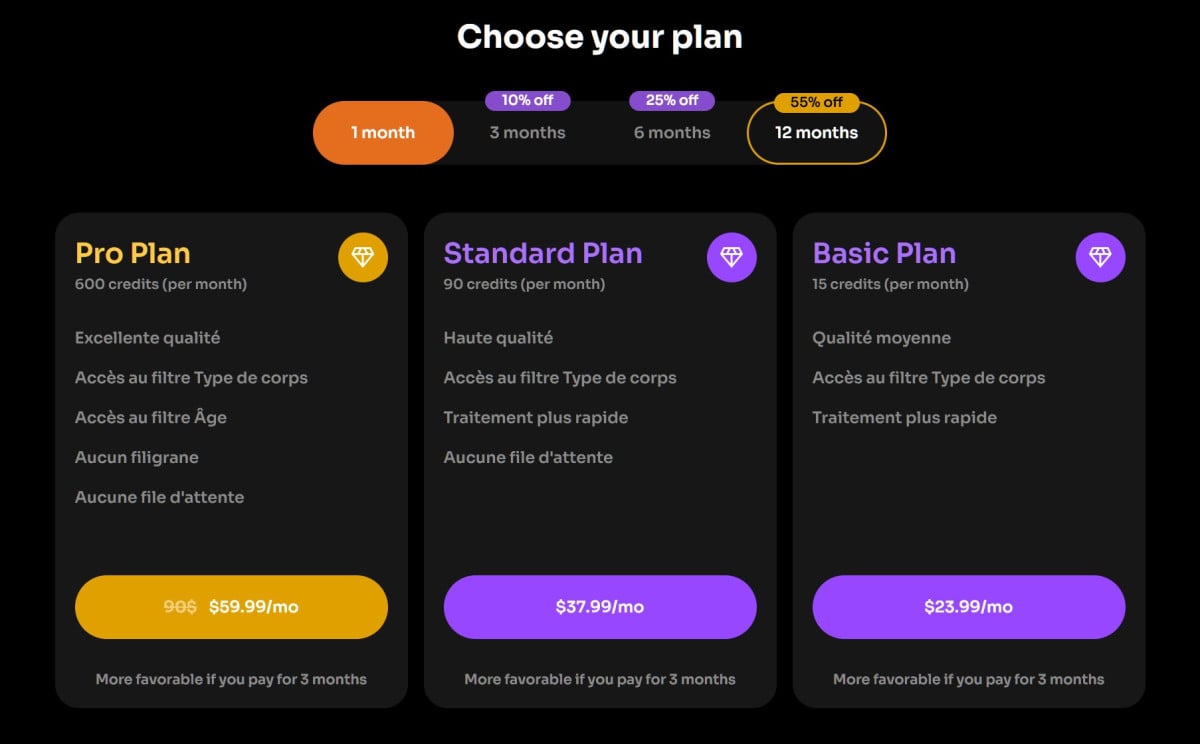Purchase Standard Plan at $37.99/mo
Image resolution: width=1200 pixels, height=744 pixels.
pyautogui.click(x=600, y=607)
